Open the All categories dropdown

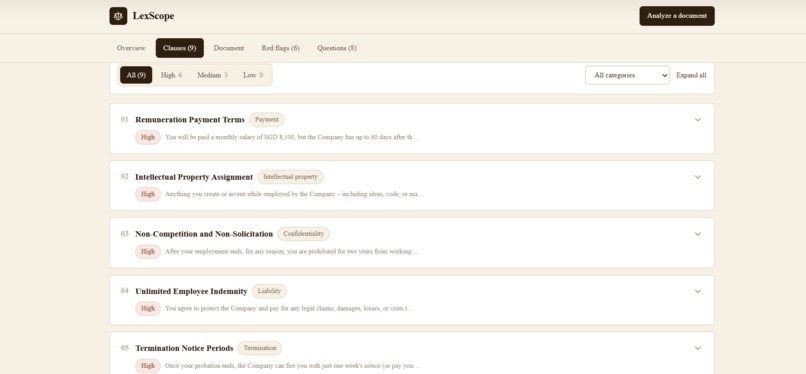pyautogui.click(x=627, y=75)
